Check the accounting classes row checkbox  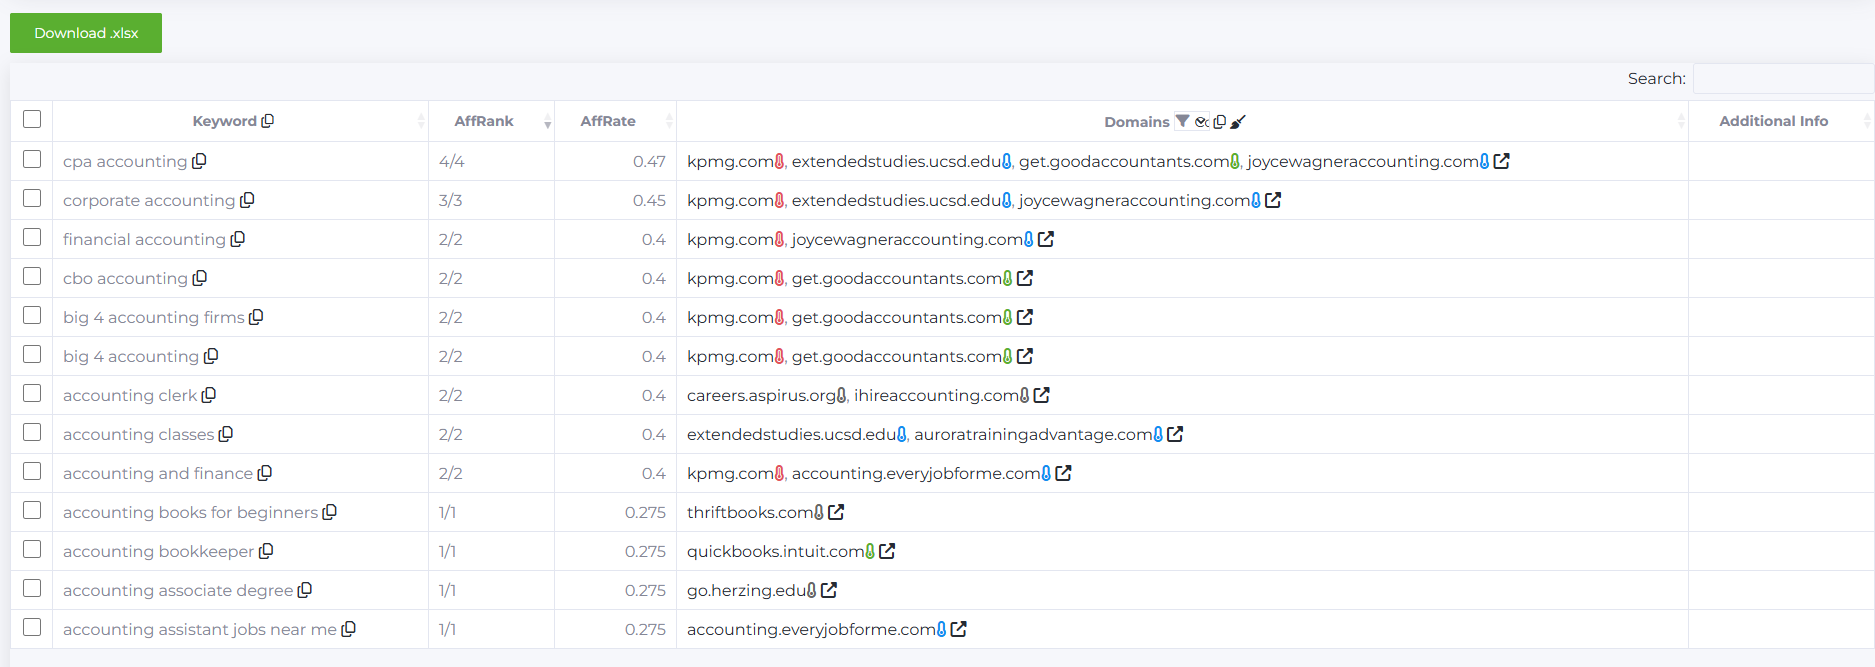[x=32, y=432]
